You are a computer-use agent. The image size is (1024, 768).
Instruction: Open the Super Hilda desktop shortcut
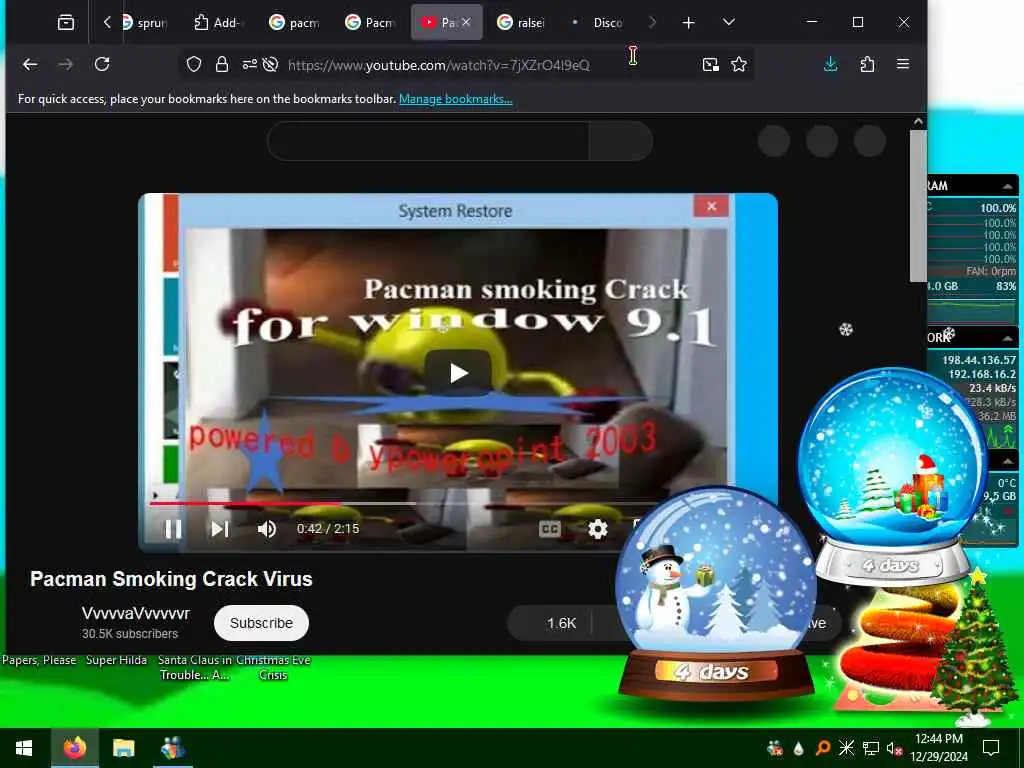pyautogui.click(x=116, y=660)
